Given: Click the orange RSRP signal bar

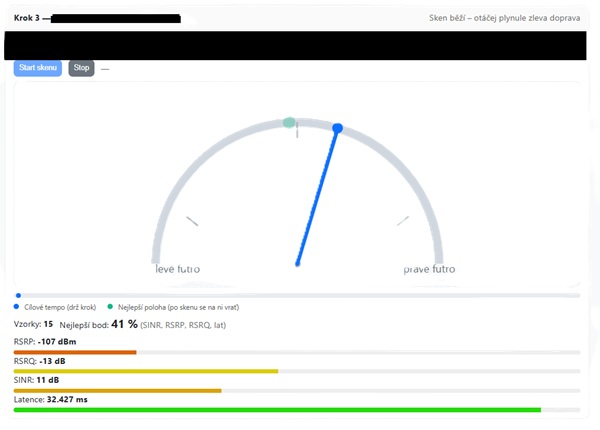Looking at the screenshot, I should (x=75, y=352).
